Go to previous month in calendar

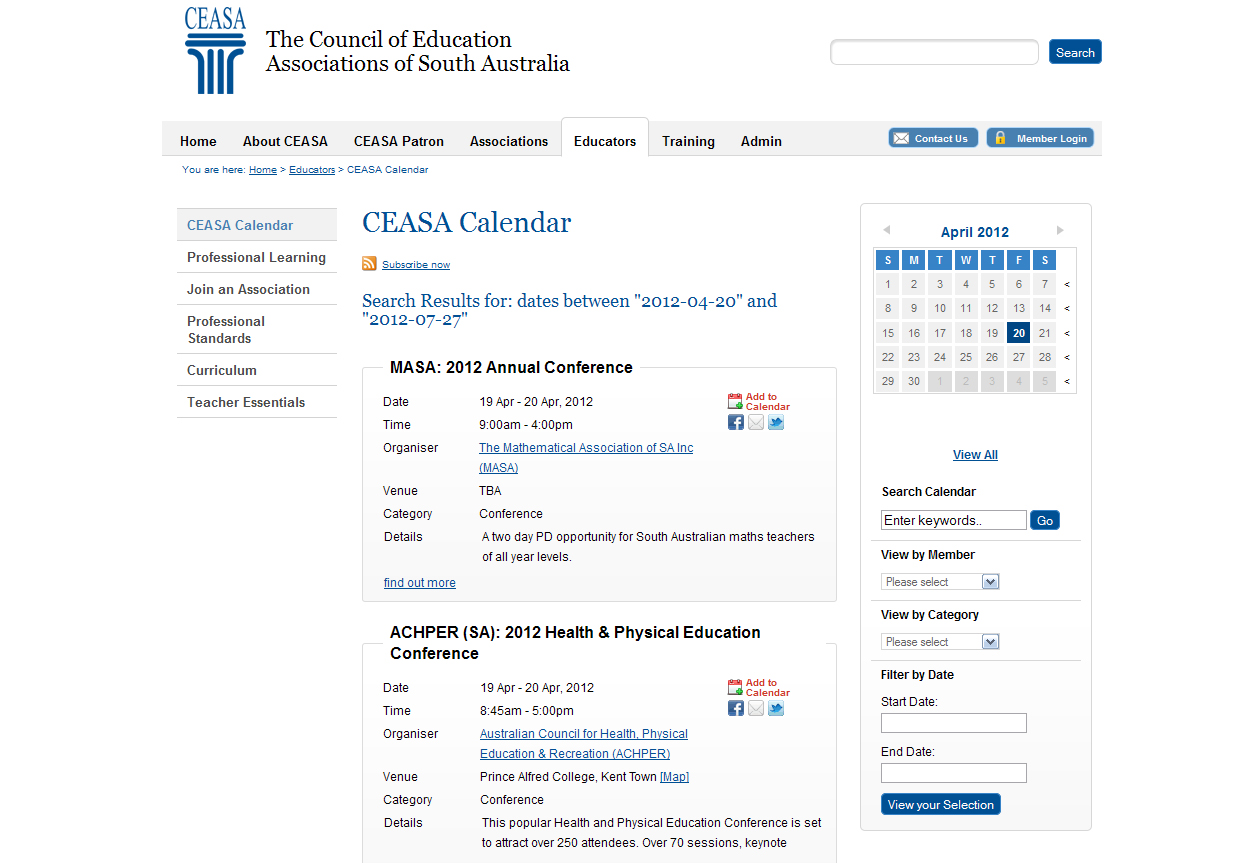point(886,231)
